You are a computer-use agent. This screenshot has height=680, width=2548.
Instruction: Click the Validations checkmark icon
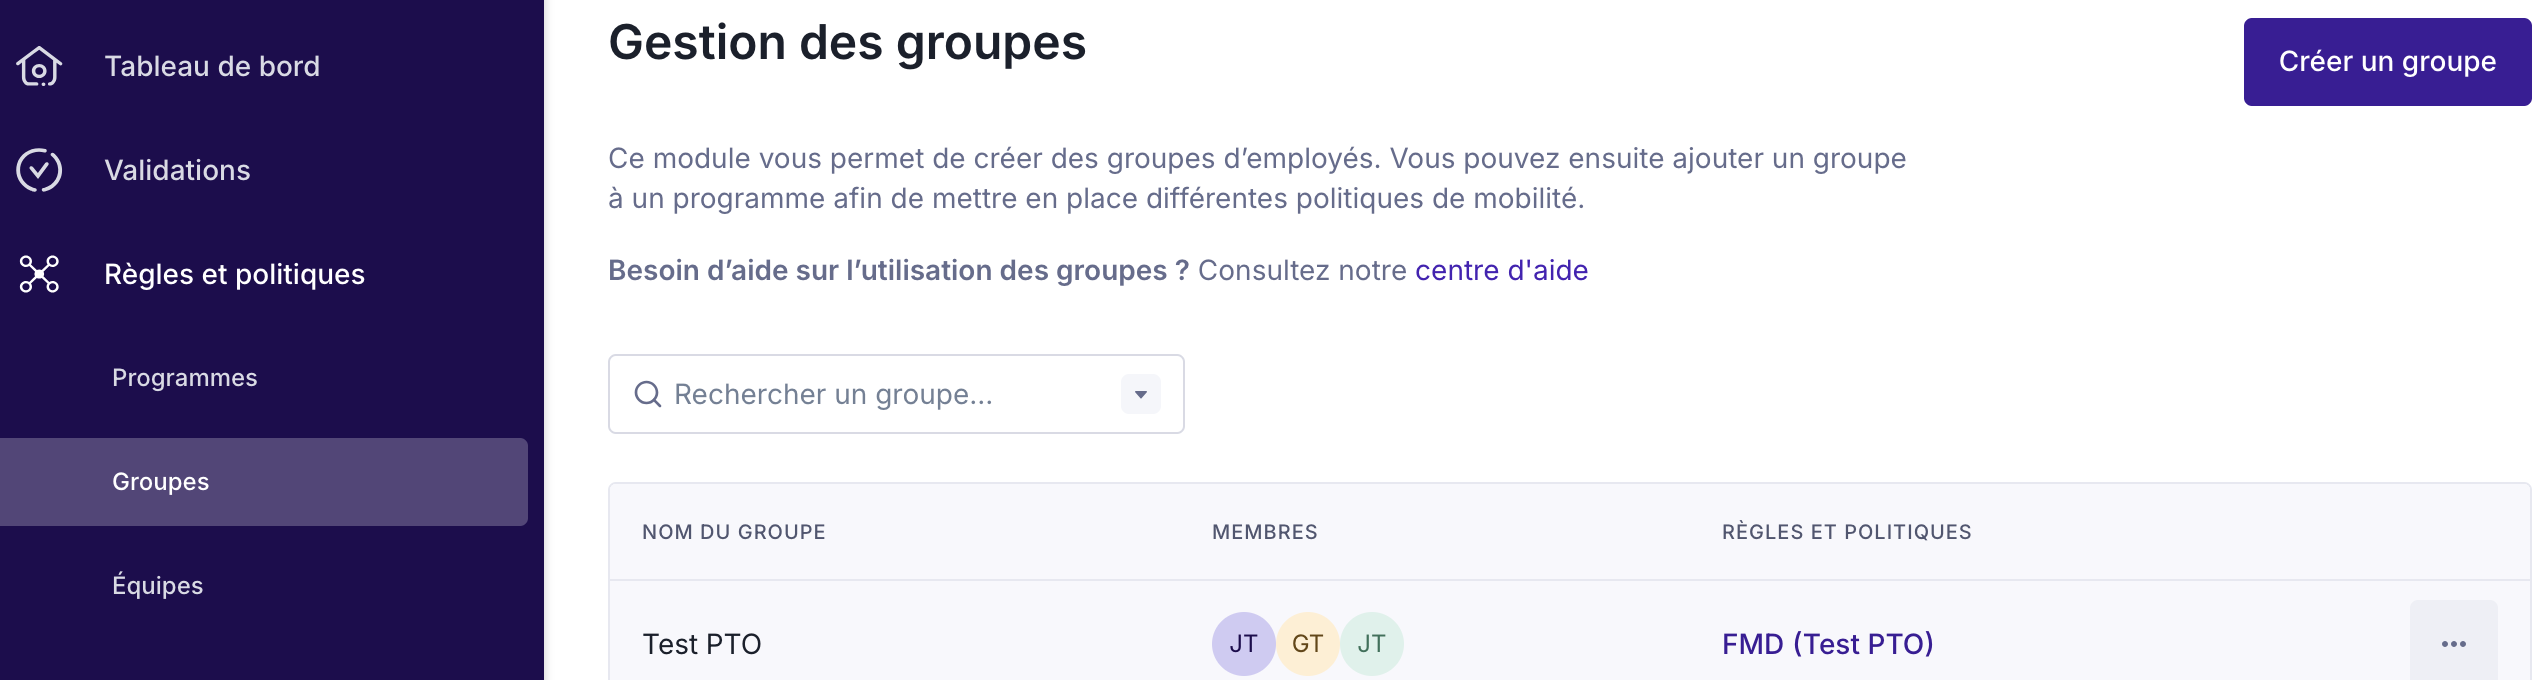click(x=39, y=170)
